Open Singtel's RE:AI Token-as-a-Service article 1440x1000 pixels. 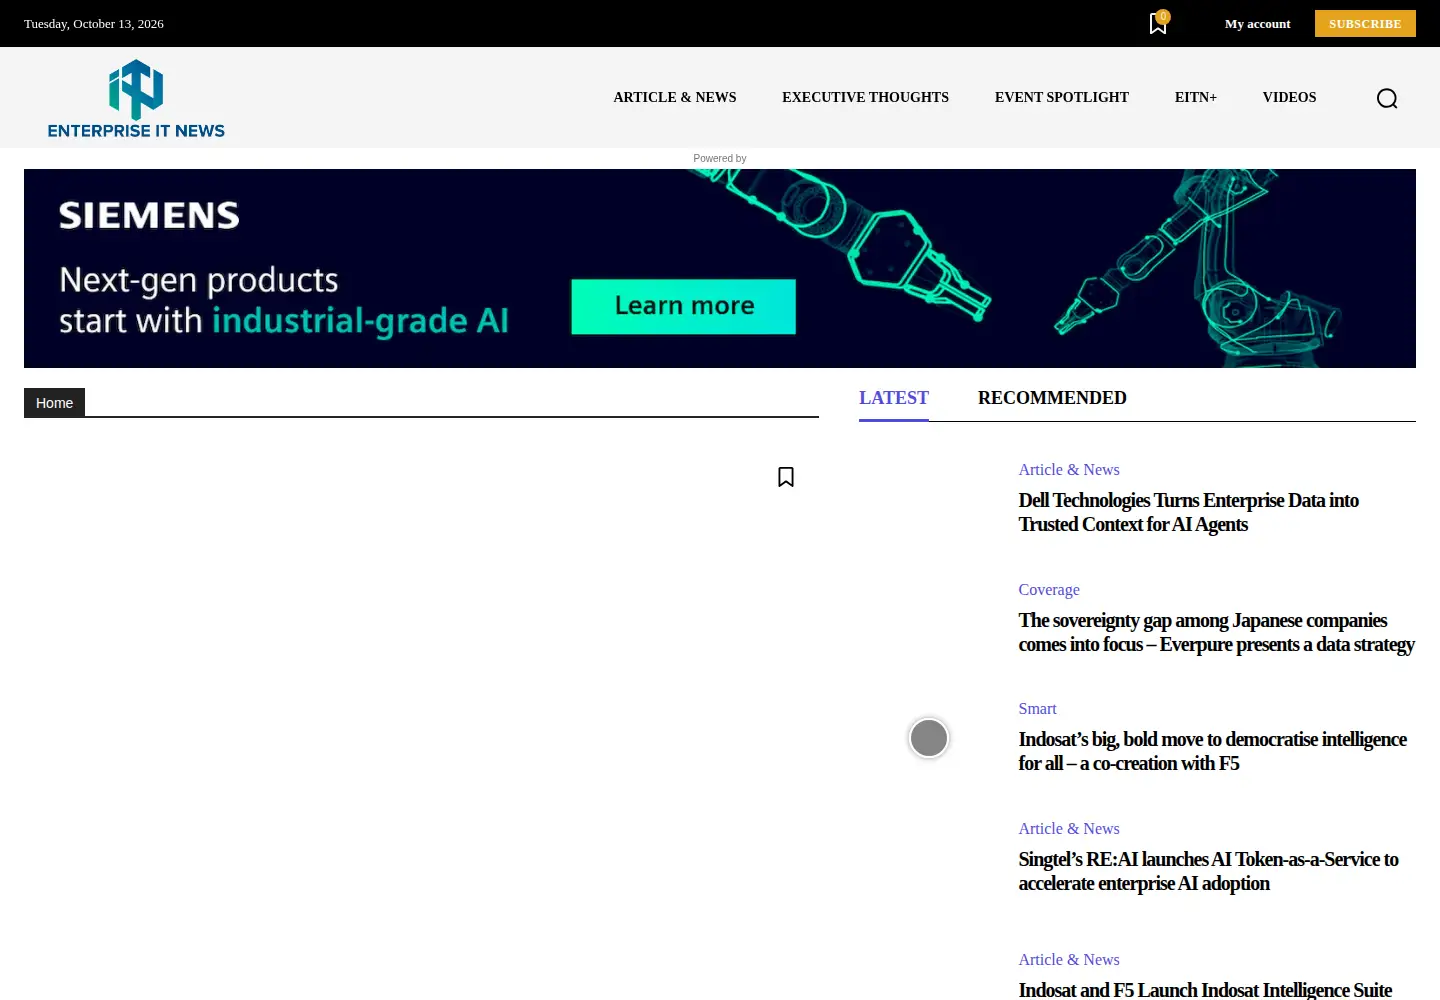pos(1208,871)
